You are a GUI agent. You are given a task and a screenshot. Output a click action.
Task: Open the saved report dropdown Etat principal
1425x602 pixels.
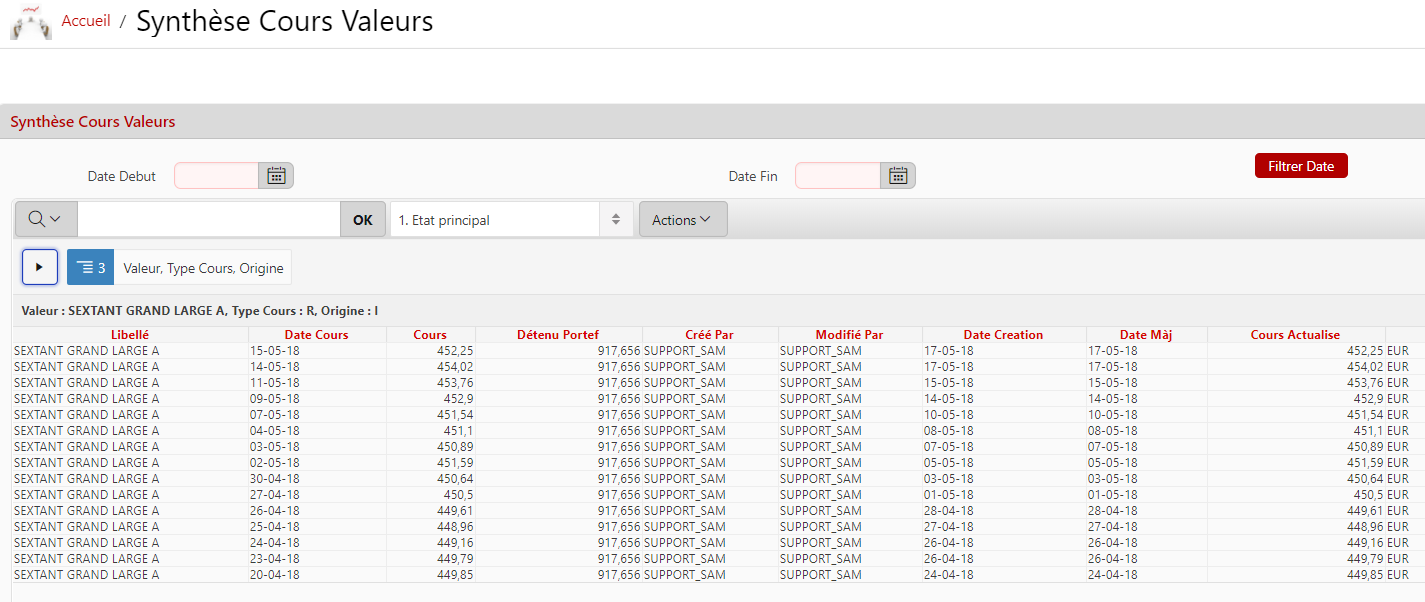point(510,220)
